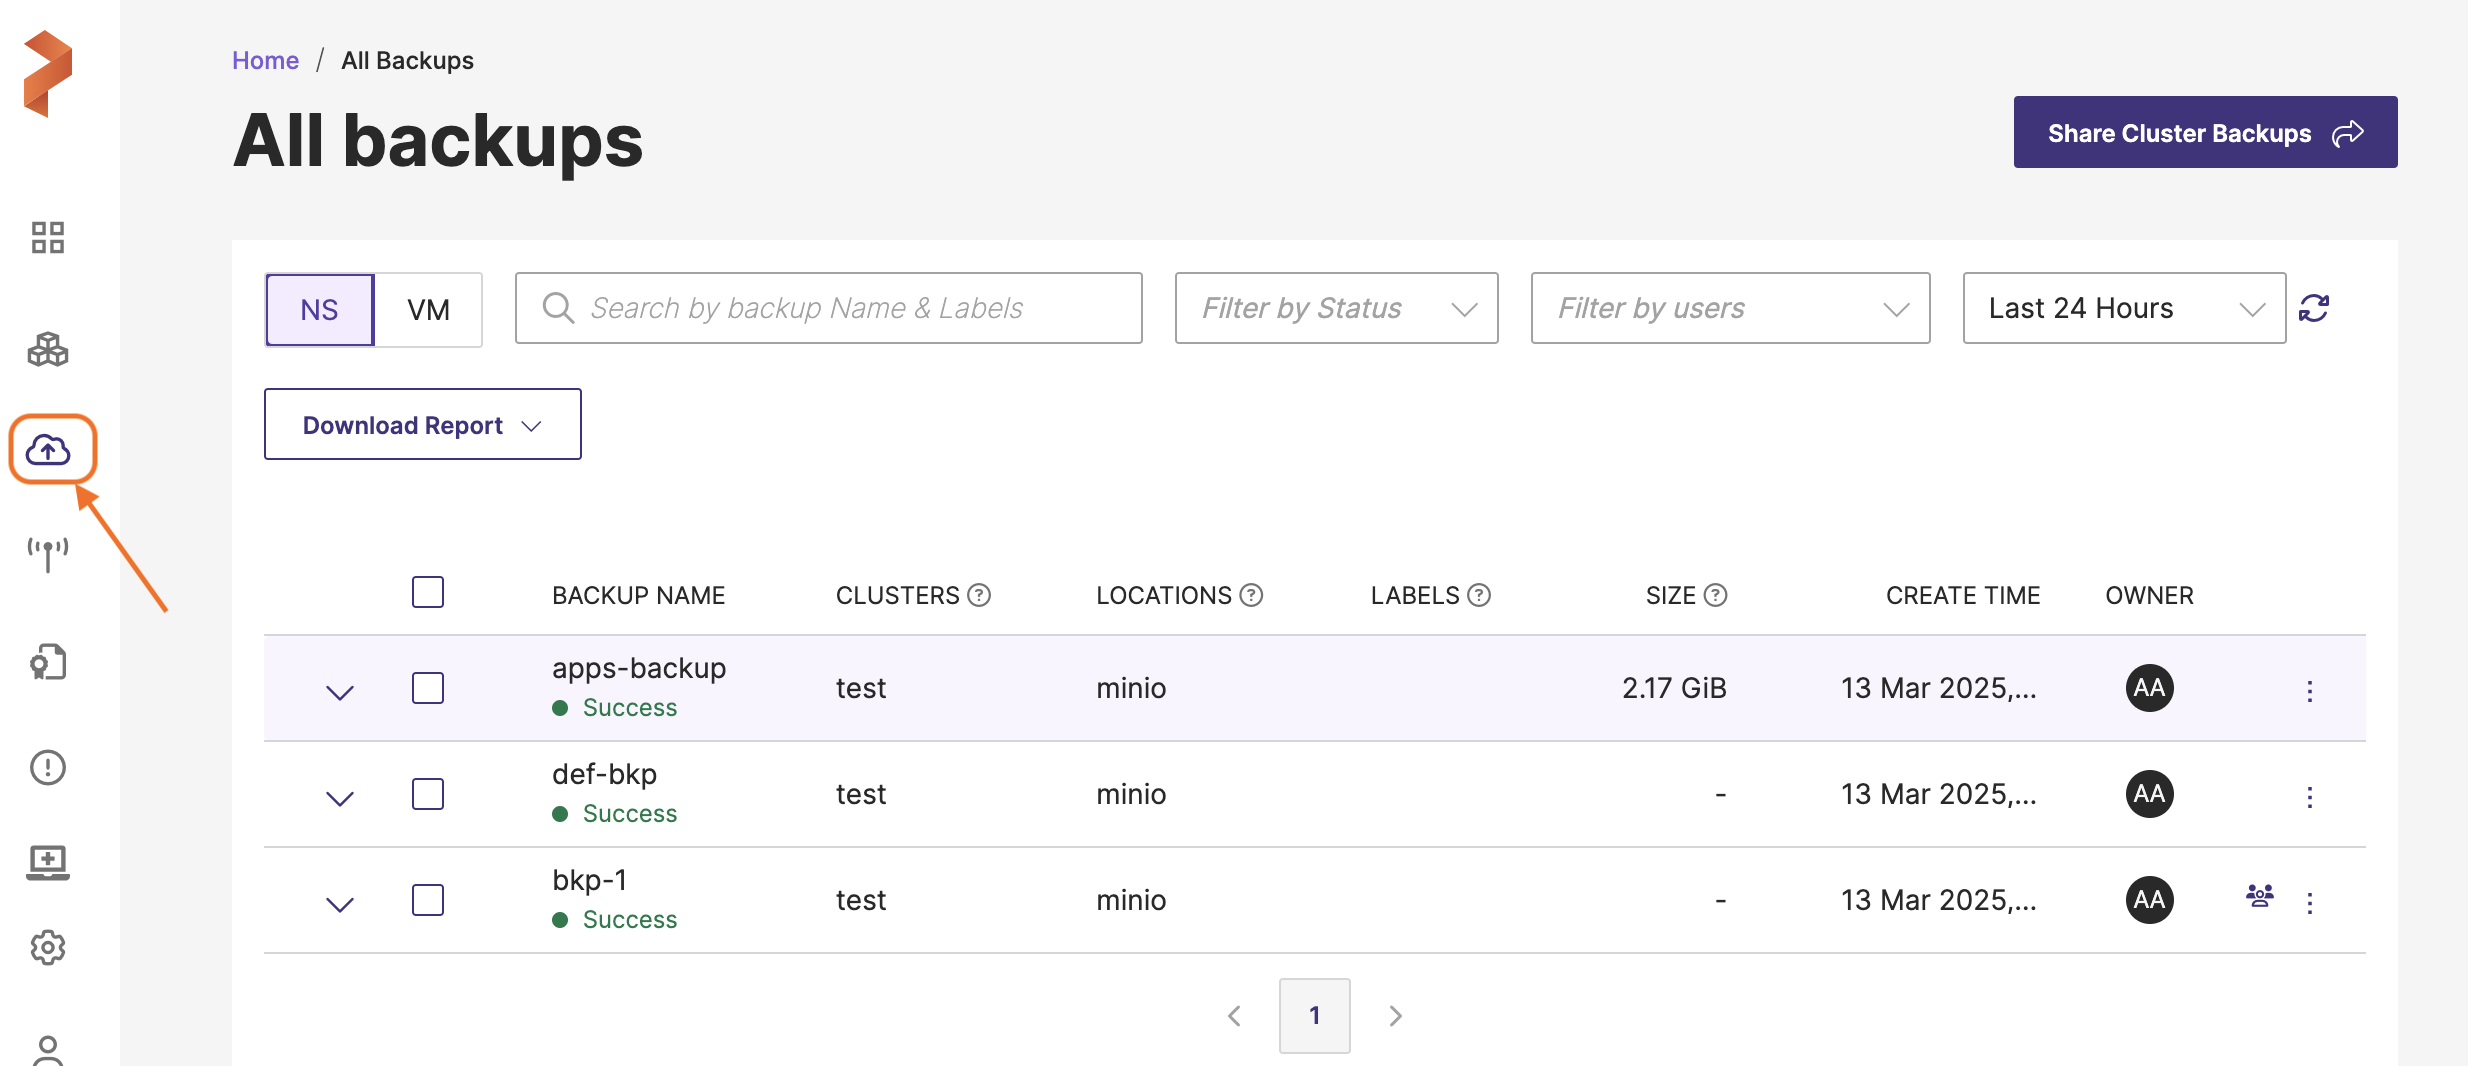Open the dashboard grid icon in sidebar

pyautogui.click(x=47, y=238)
